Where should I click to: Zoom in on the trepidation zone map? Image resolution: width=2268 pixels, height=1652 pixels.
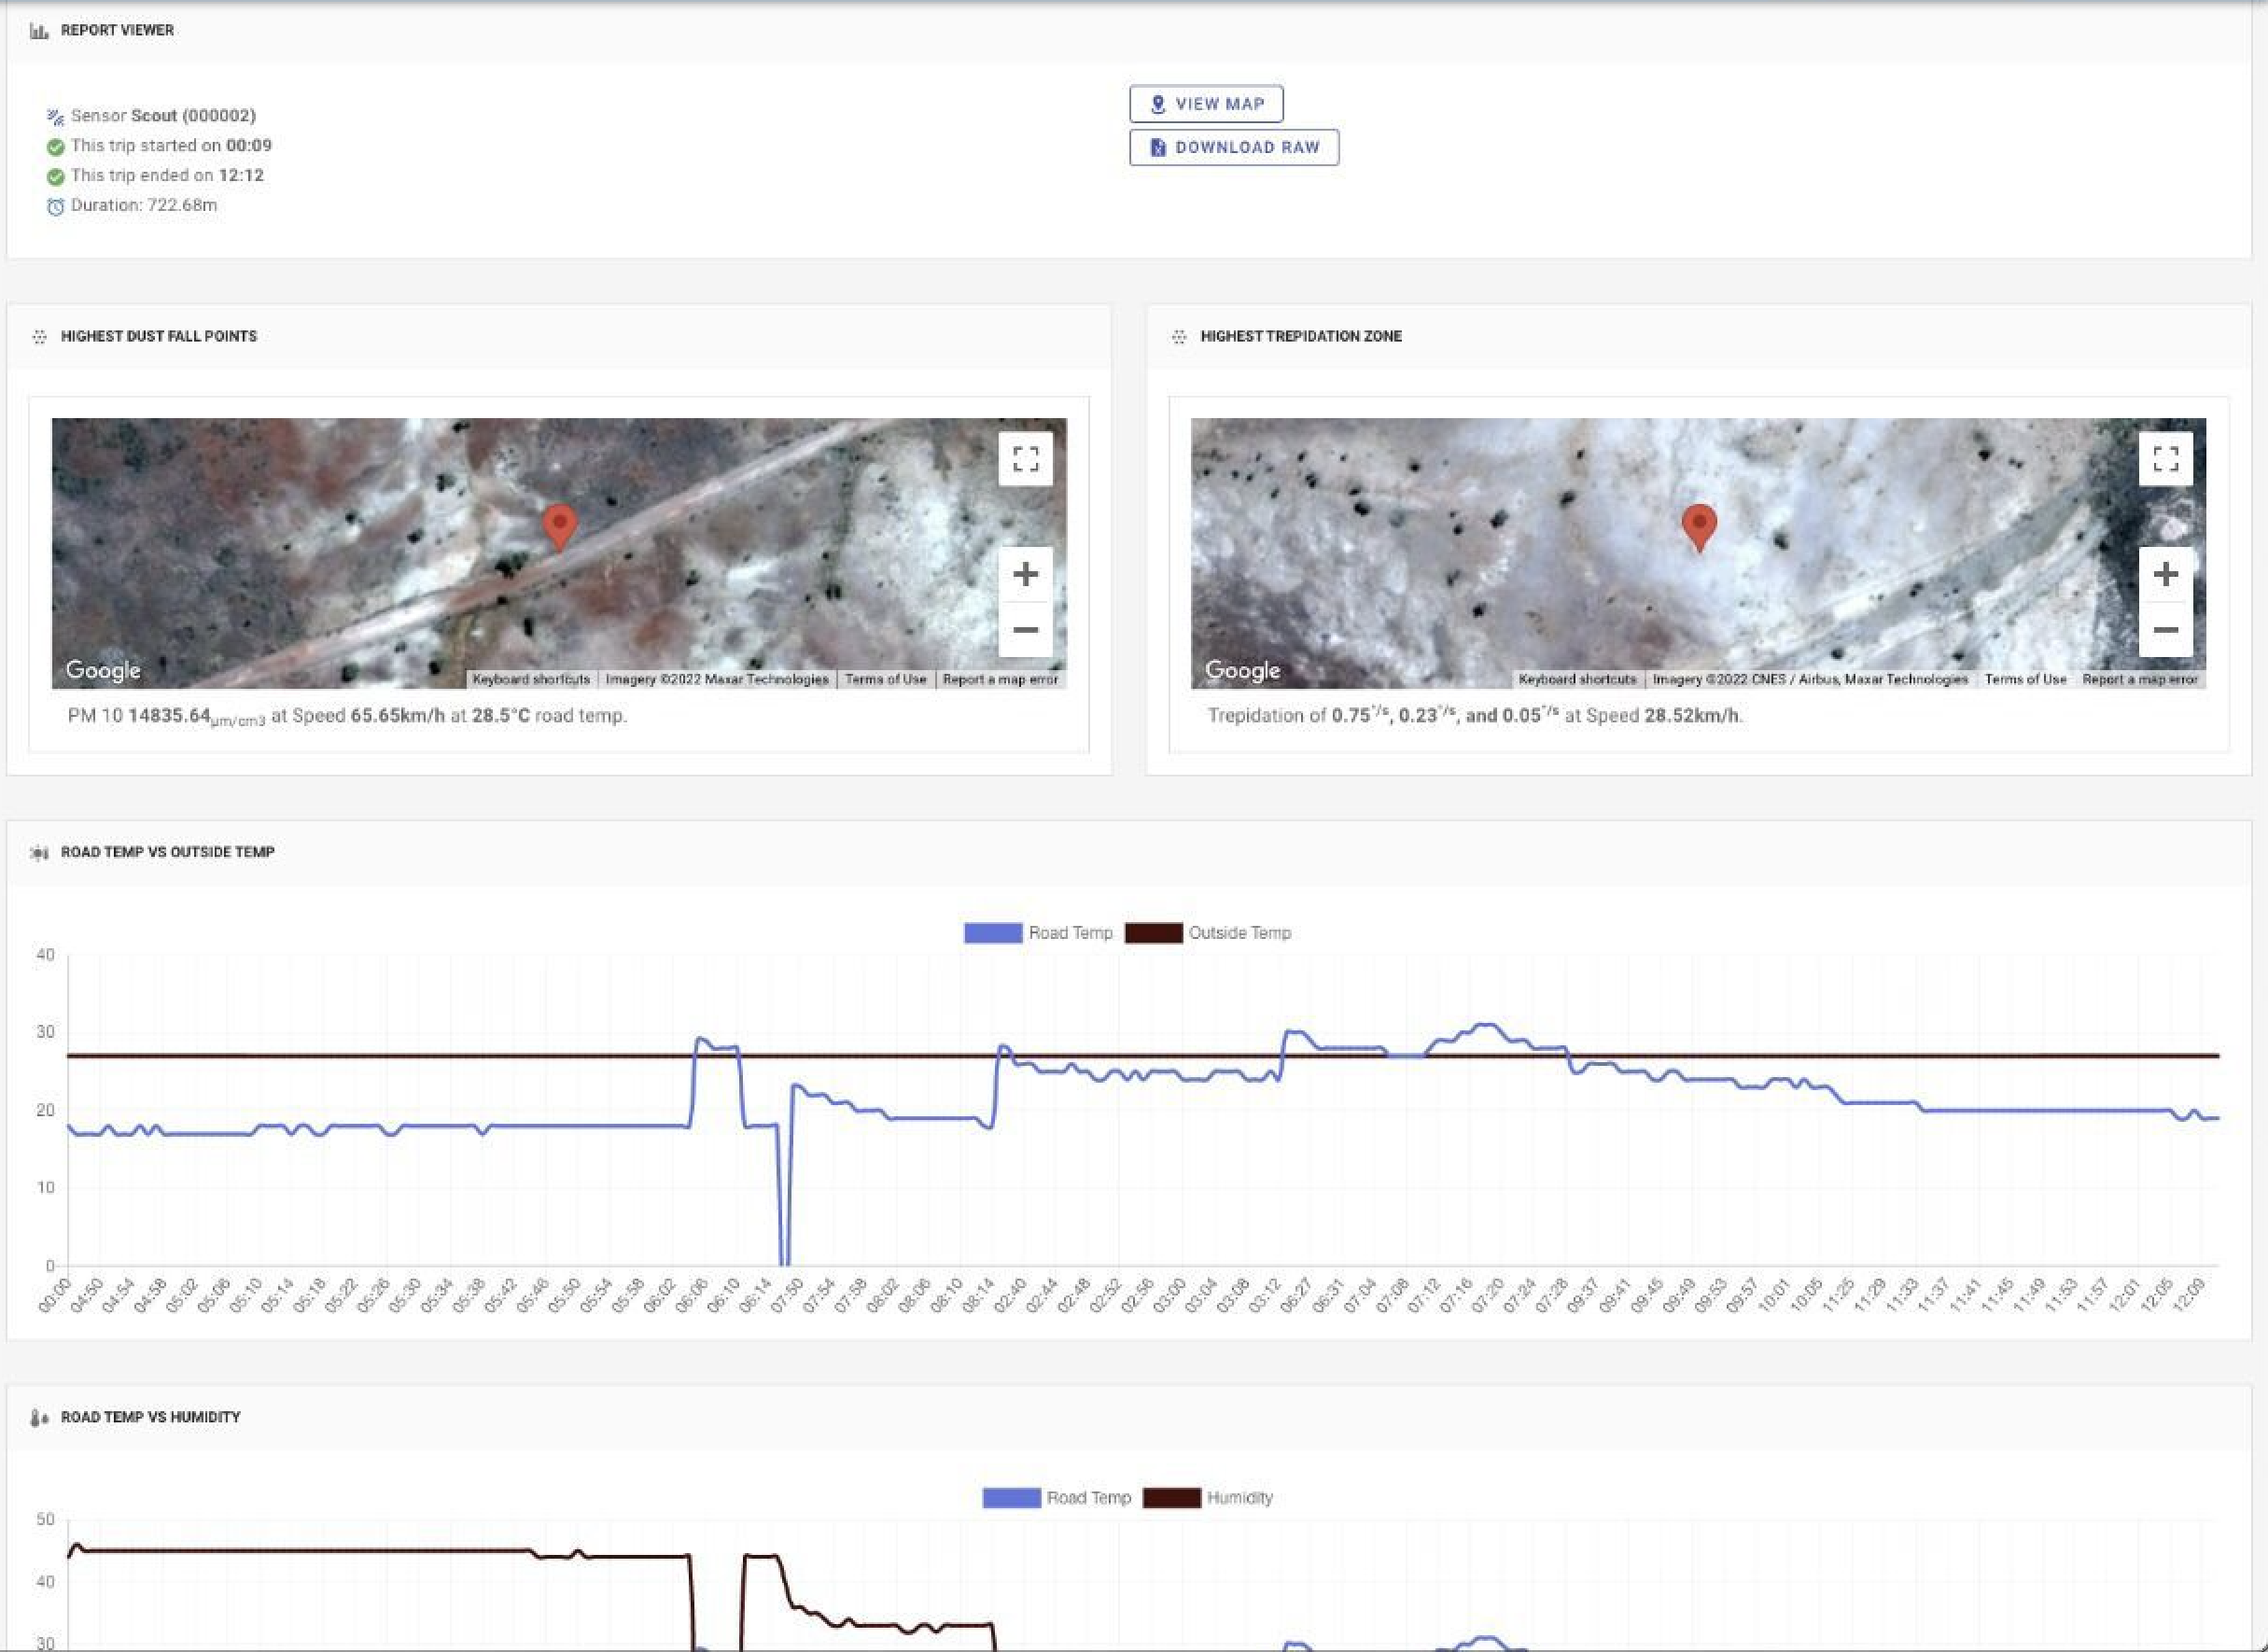click(x=2165, y=574)
